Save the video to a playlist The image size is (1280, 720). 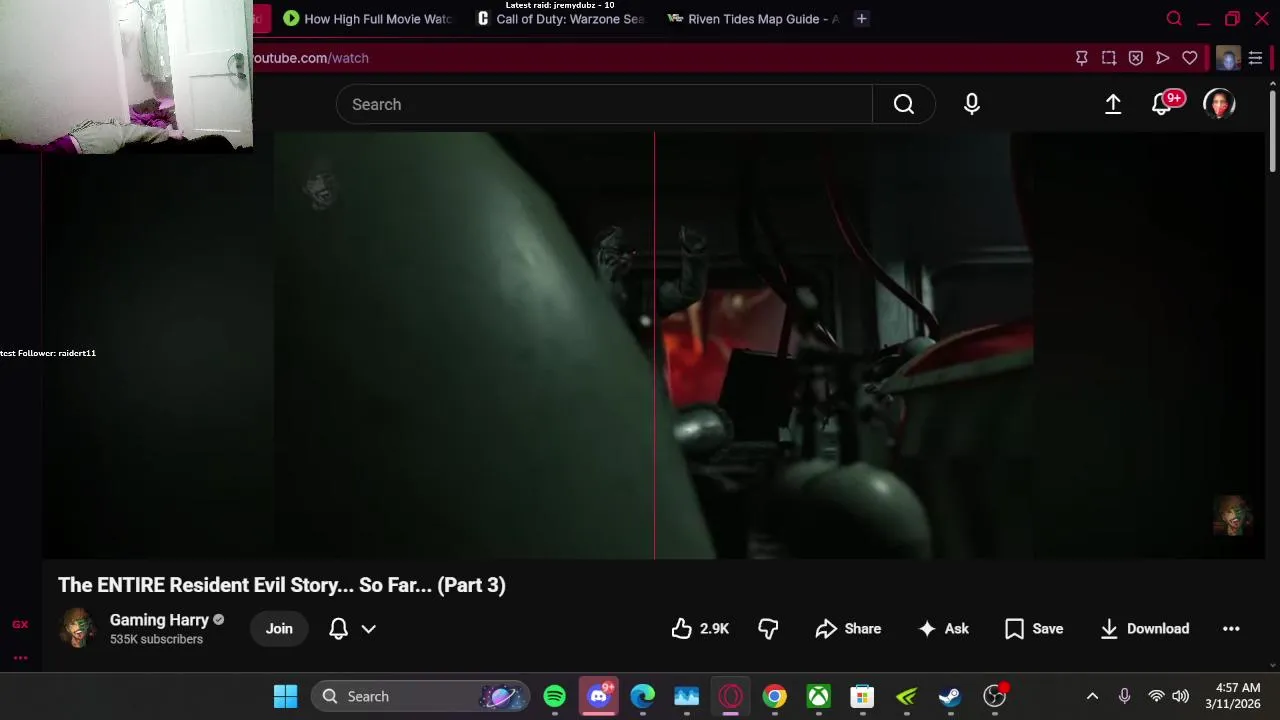(1034, 628)
